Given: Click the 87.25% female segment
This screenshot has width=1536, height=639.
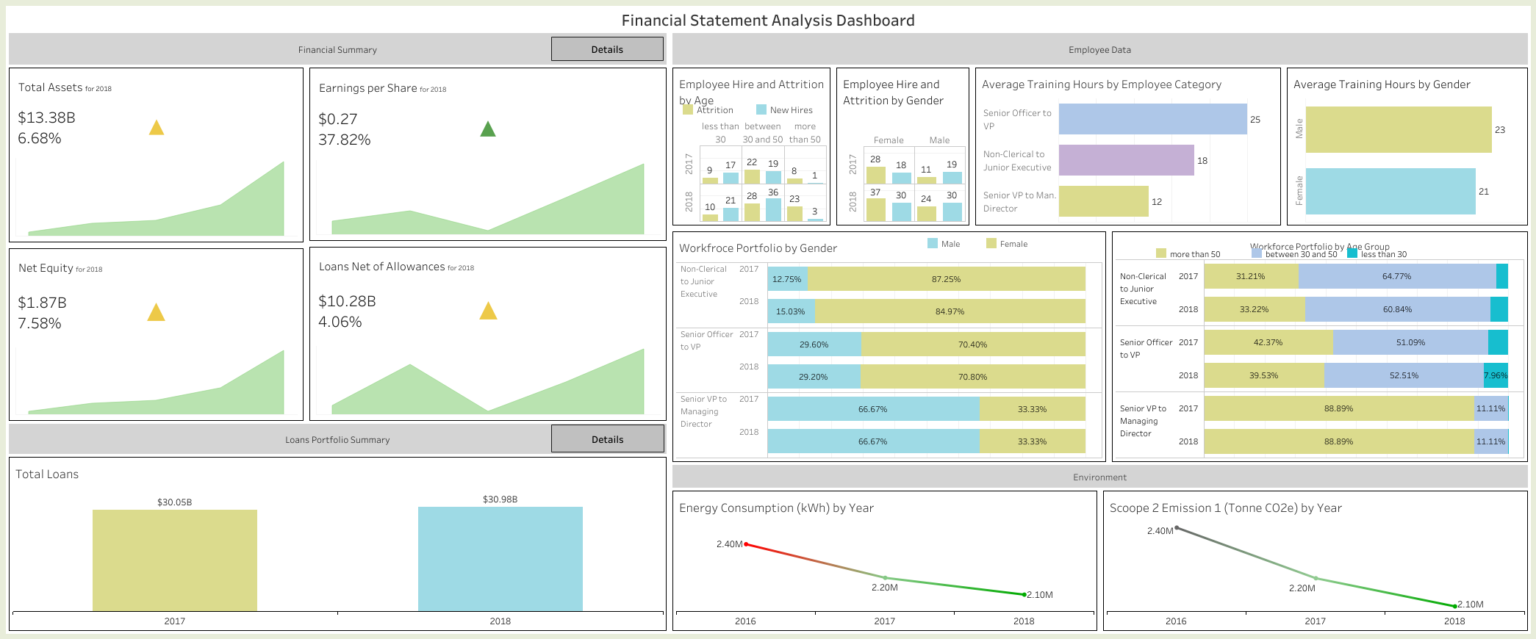Looking at the screenshot, I should (x=946, y=279).
